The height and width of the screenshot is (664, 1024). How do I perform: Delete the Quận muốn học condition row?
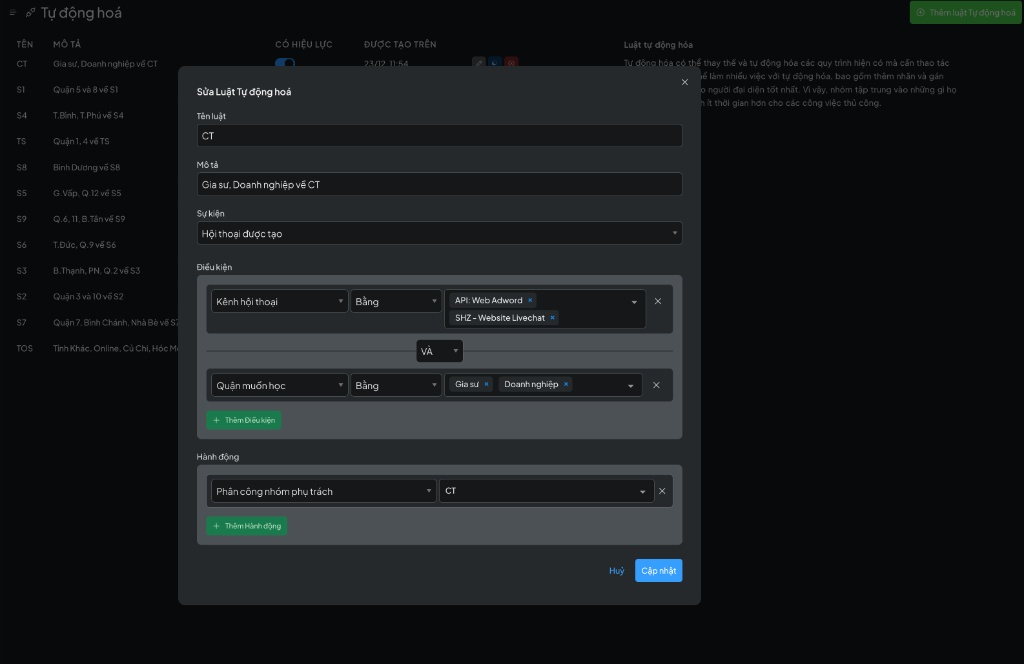pyautogui.click(x=657, y=385)
